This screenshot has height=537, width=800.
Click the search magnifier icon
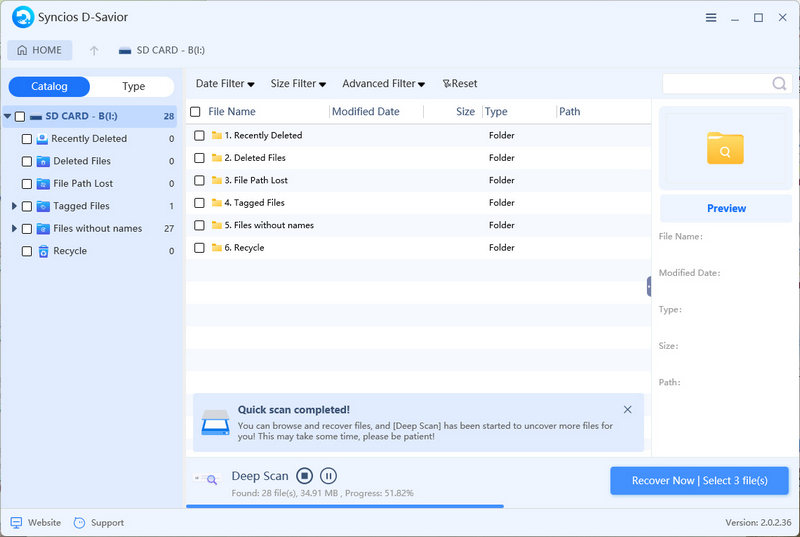779,84
